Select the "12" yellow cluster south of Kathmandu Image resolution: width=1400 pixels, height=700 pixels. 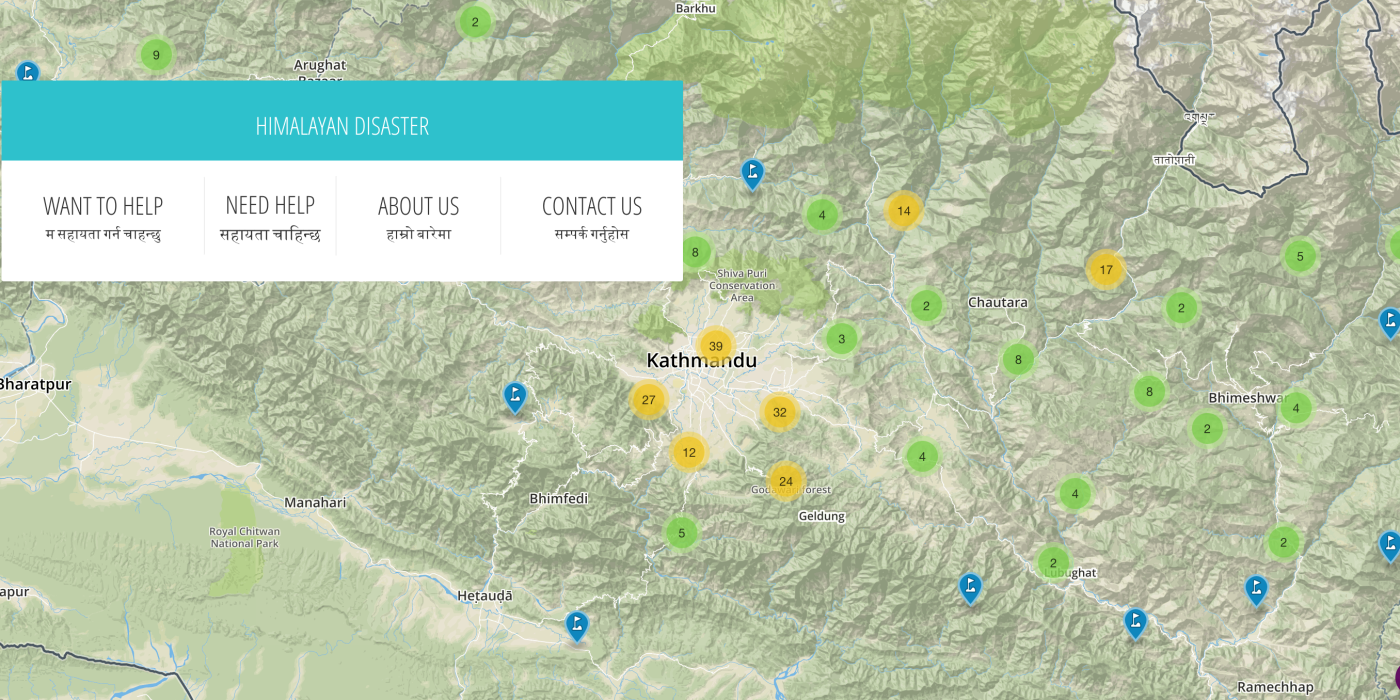(x=688, y=452)
